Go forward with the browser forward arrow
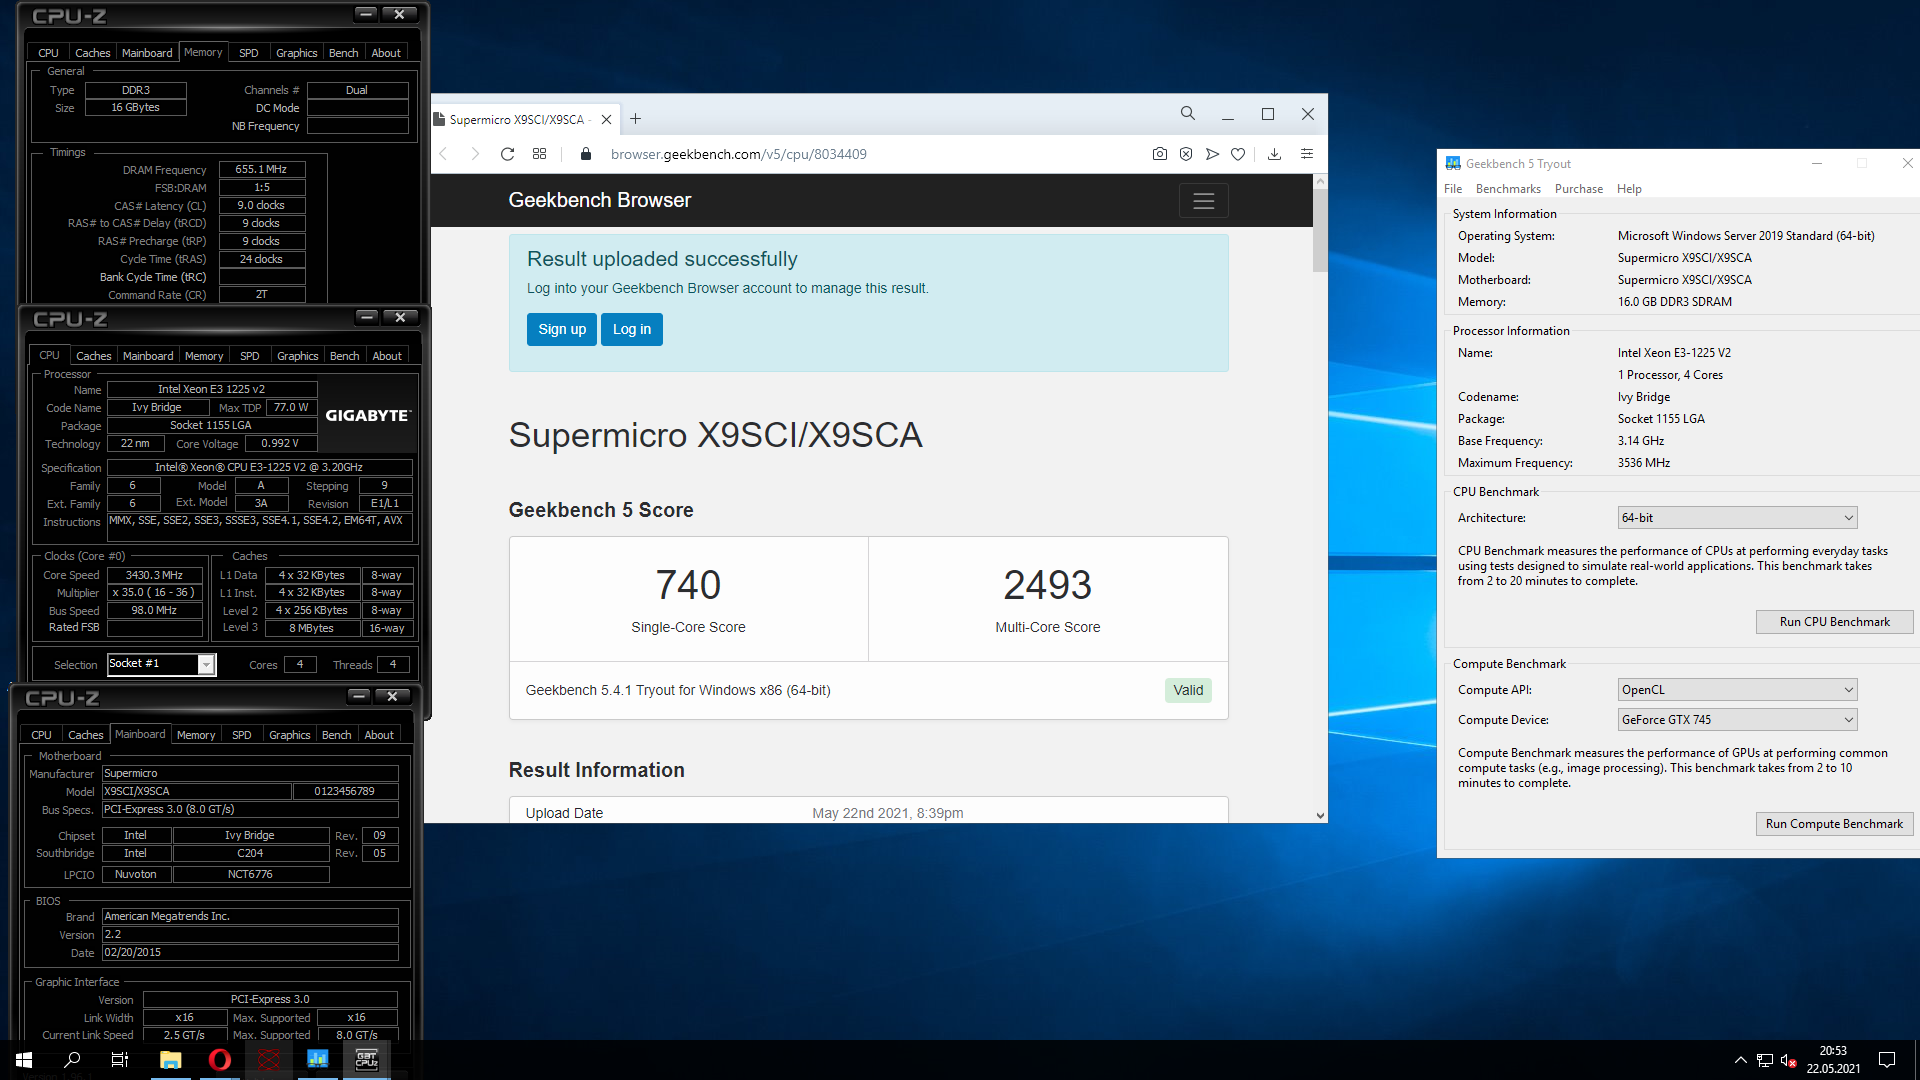This screenshot has width=1920, height=1080. (x=475, y=154)
